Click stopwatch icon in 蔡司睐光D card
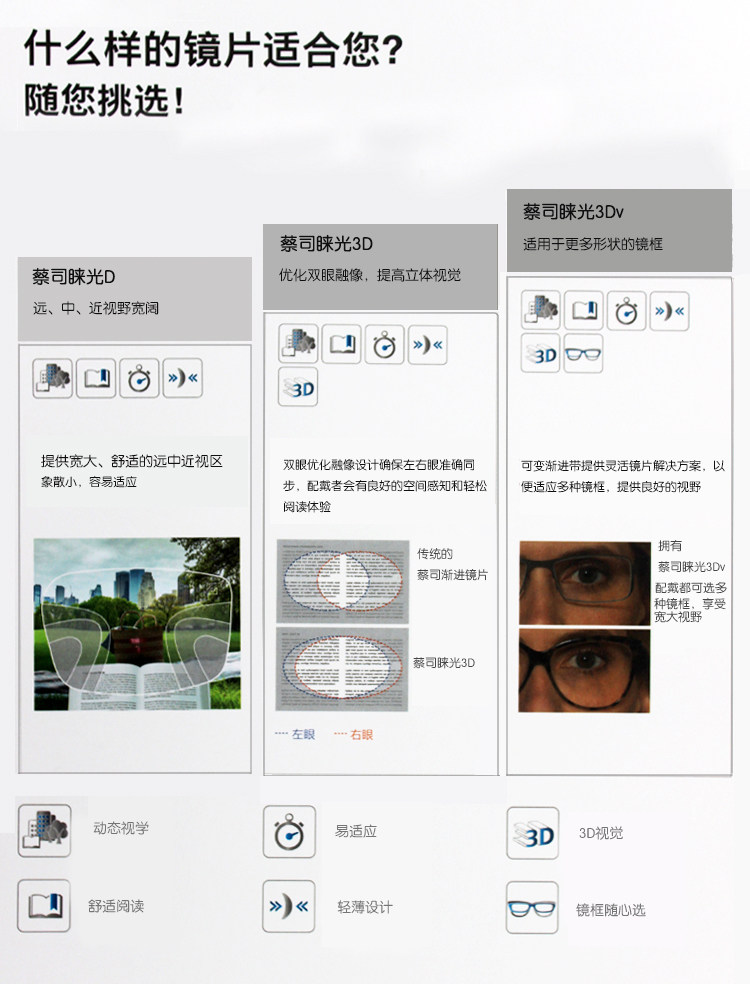 click(x=139, y=378)
